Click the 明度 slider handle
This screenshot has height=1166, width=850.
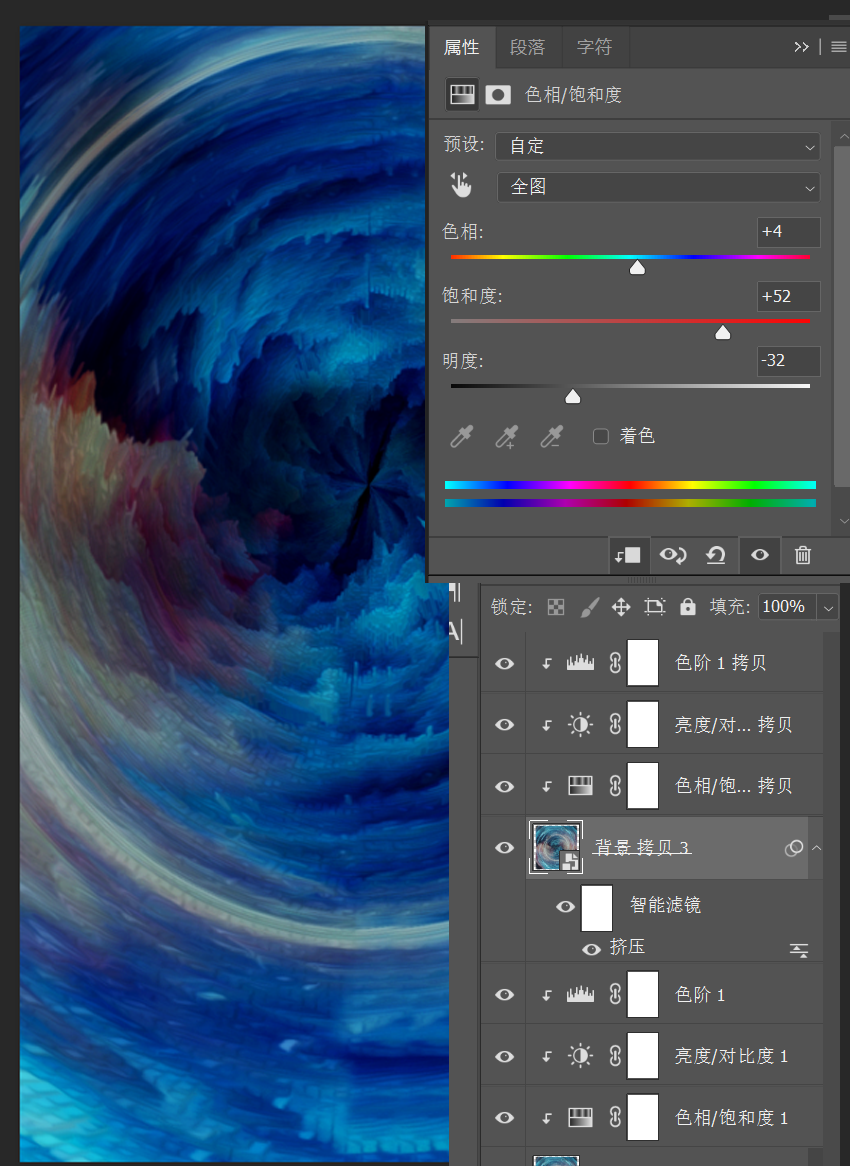pyautogui.click(x=573, y=397)
